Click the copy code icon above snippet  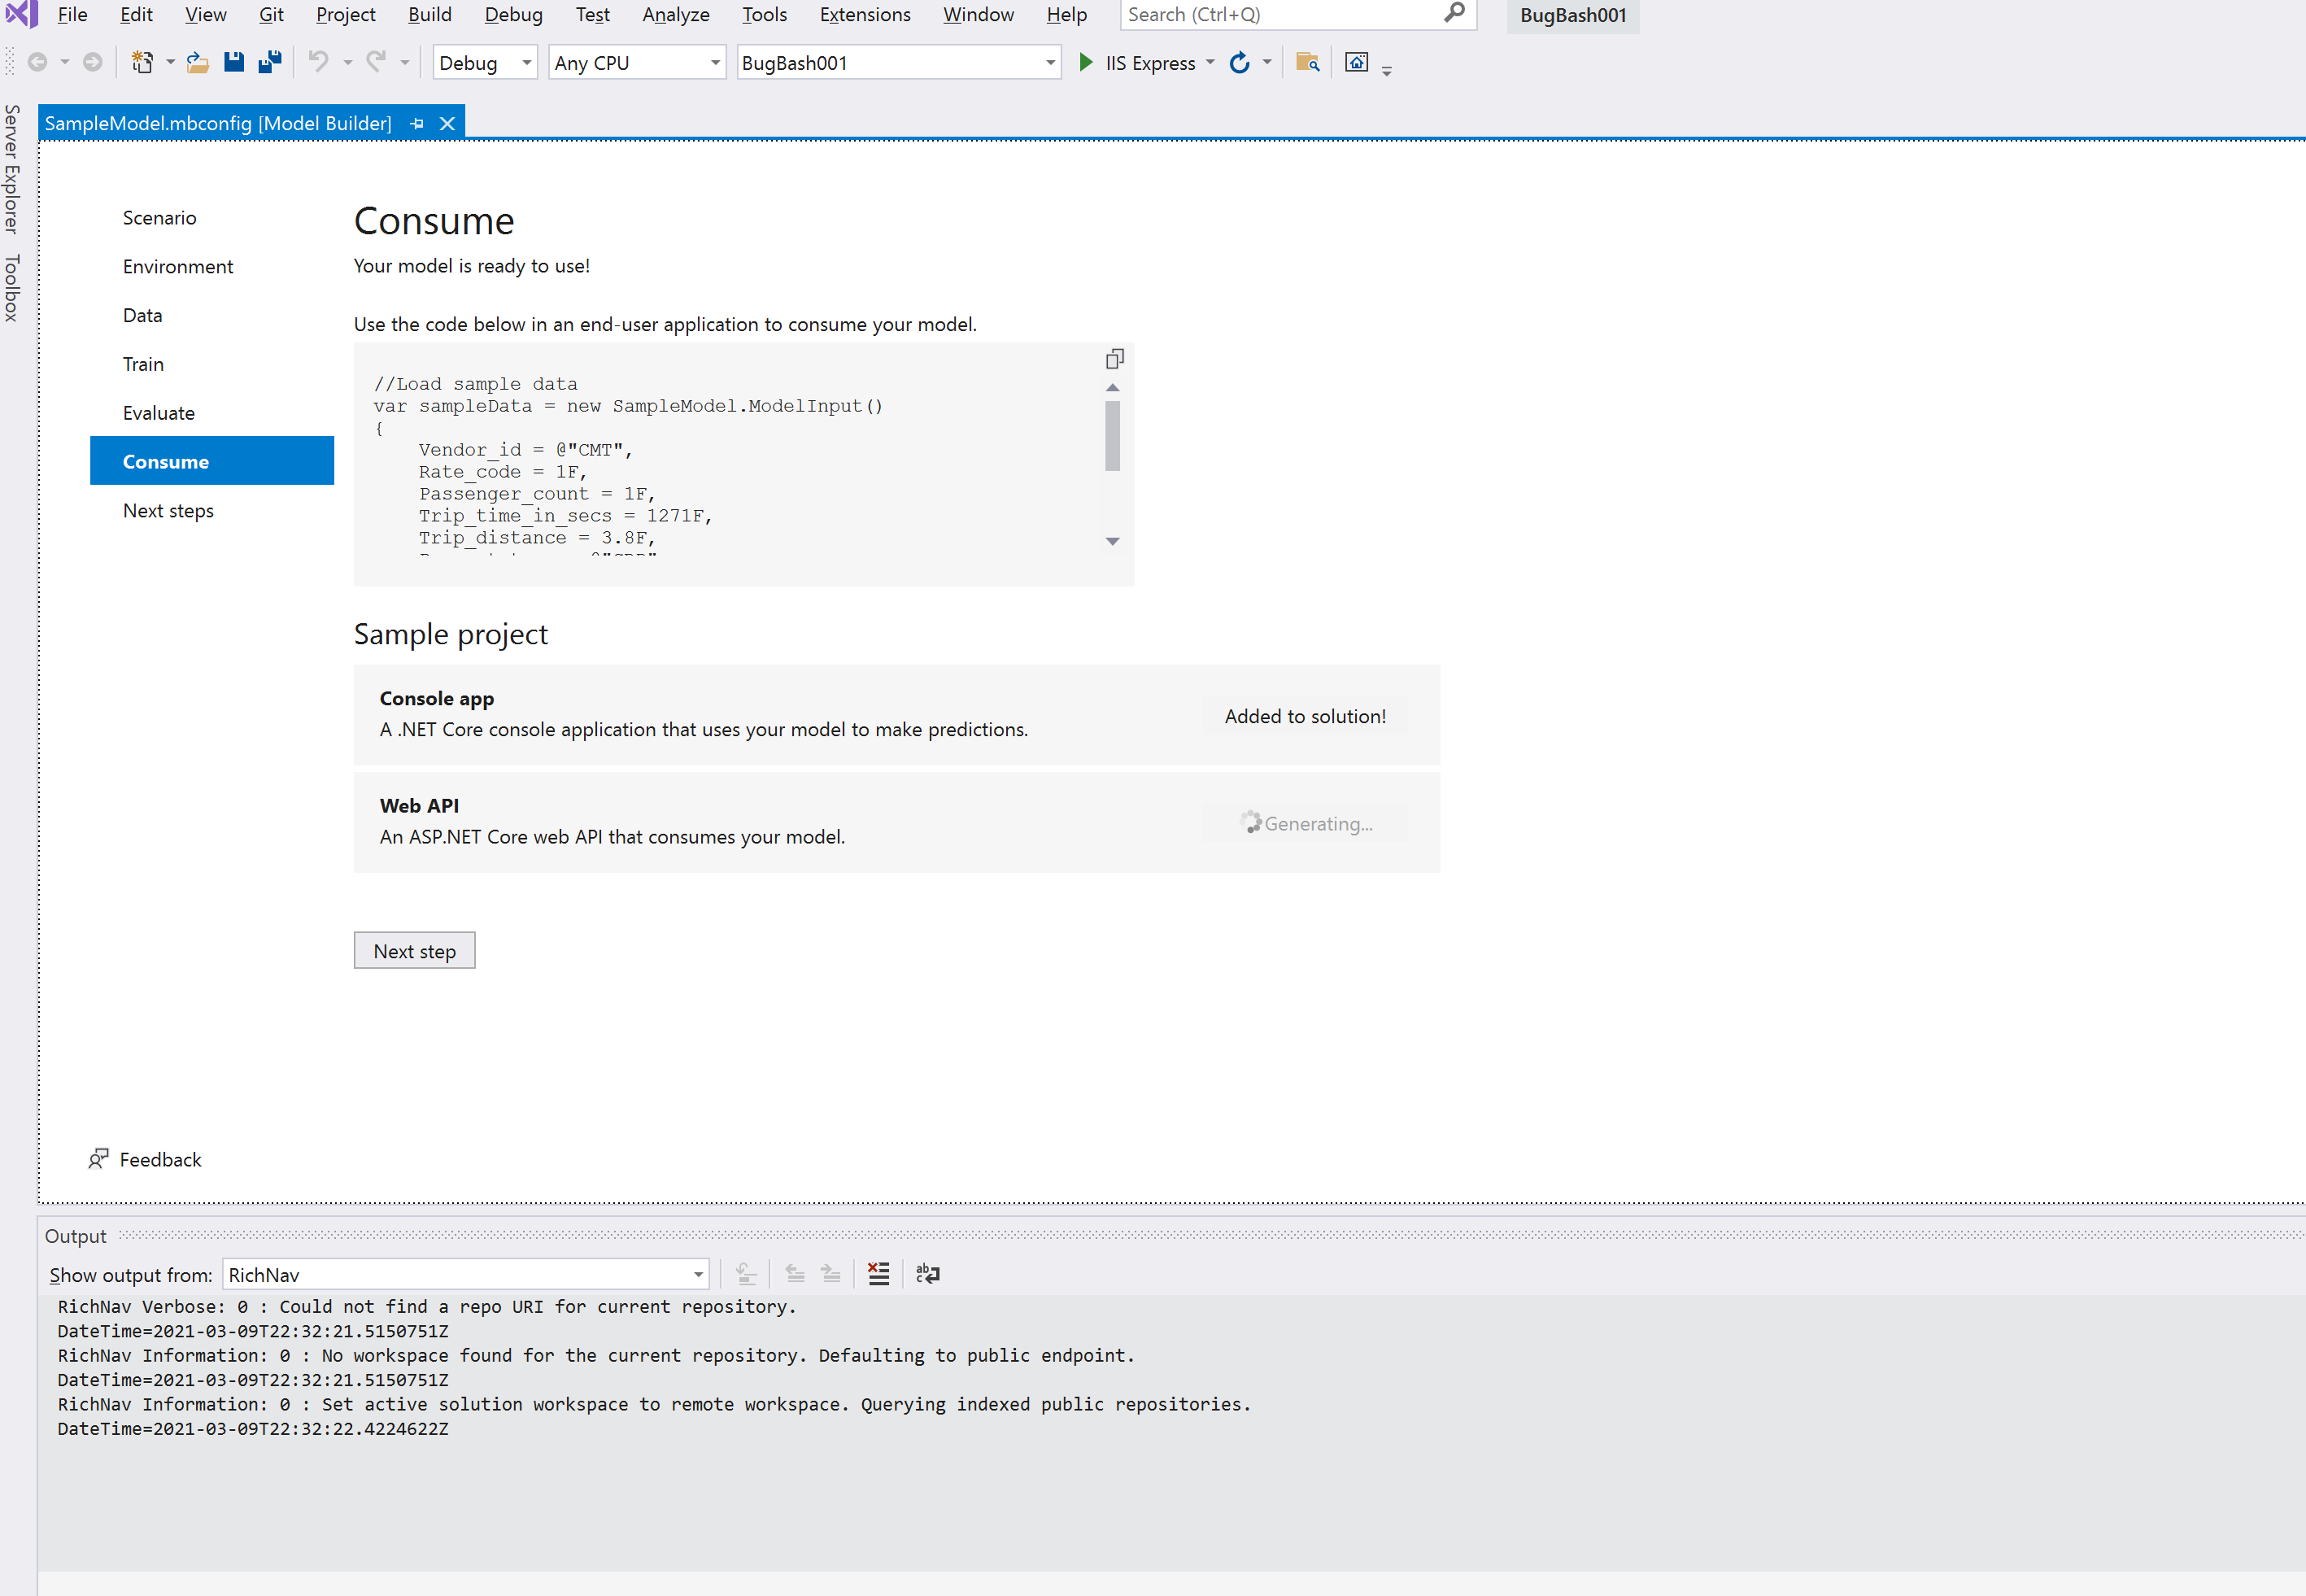coord(1115,358)
